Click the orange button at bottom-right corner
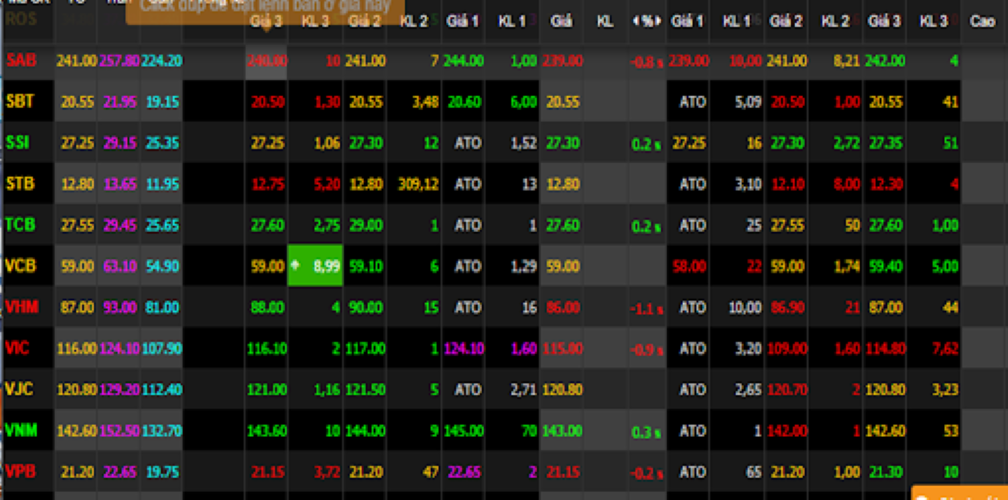The image size is (1008, 500). [960, 493]
